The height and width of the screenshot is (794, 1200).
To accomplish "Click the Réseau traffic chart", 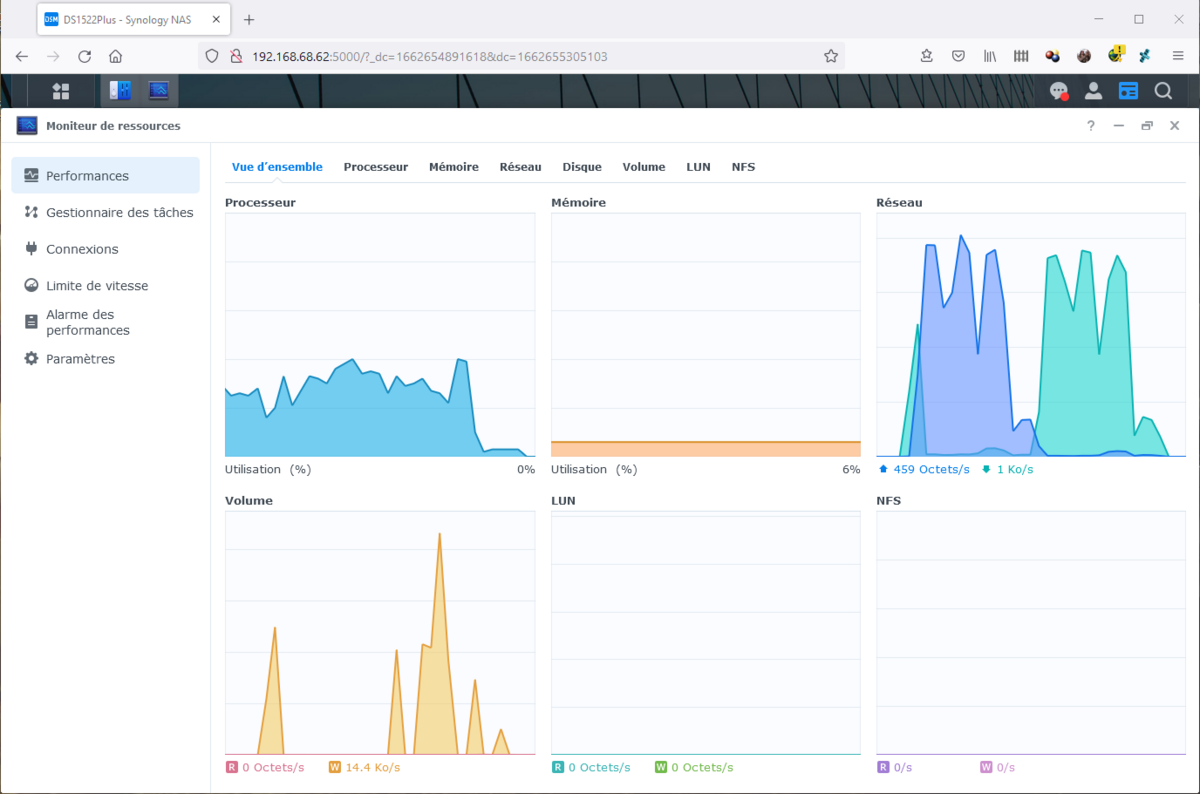I will tap(1031, 335).
